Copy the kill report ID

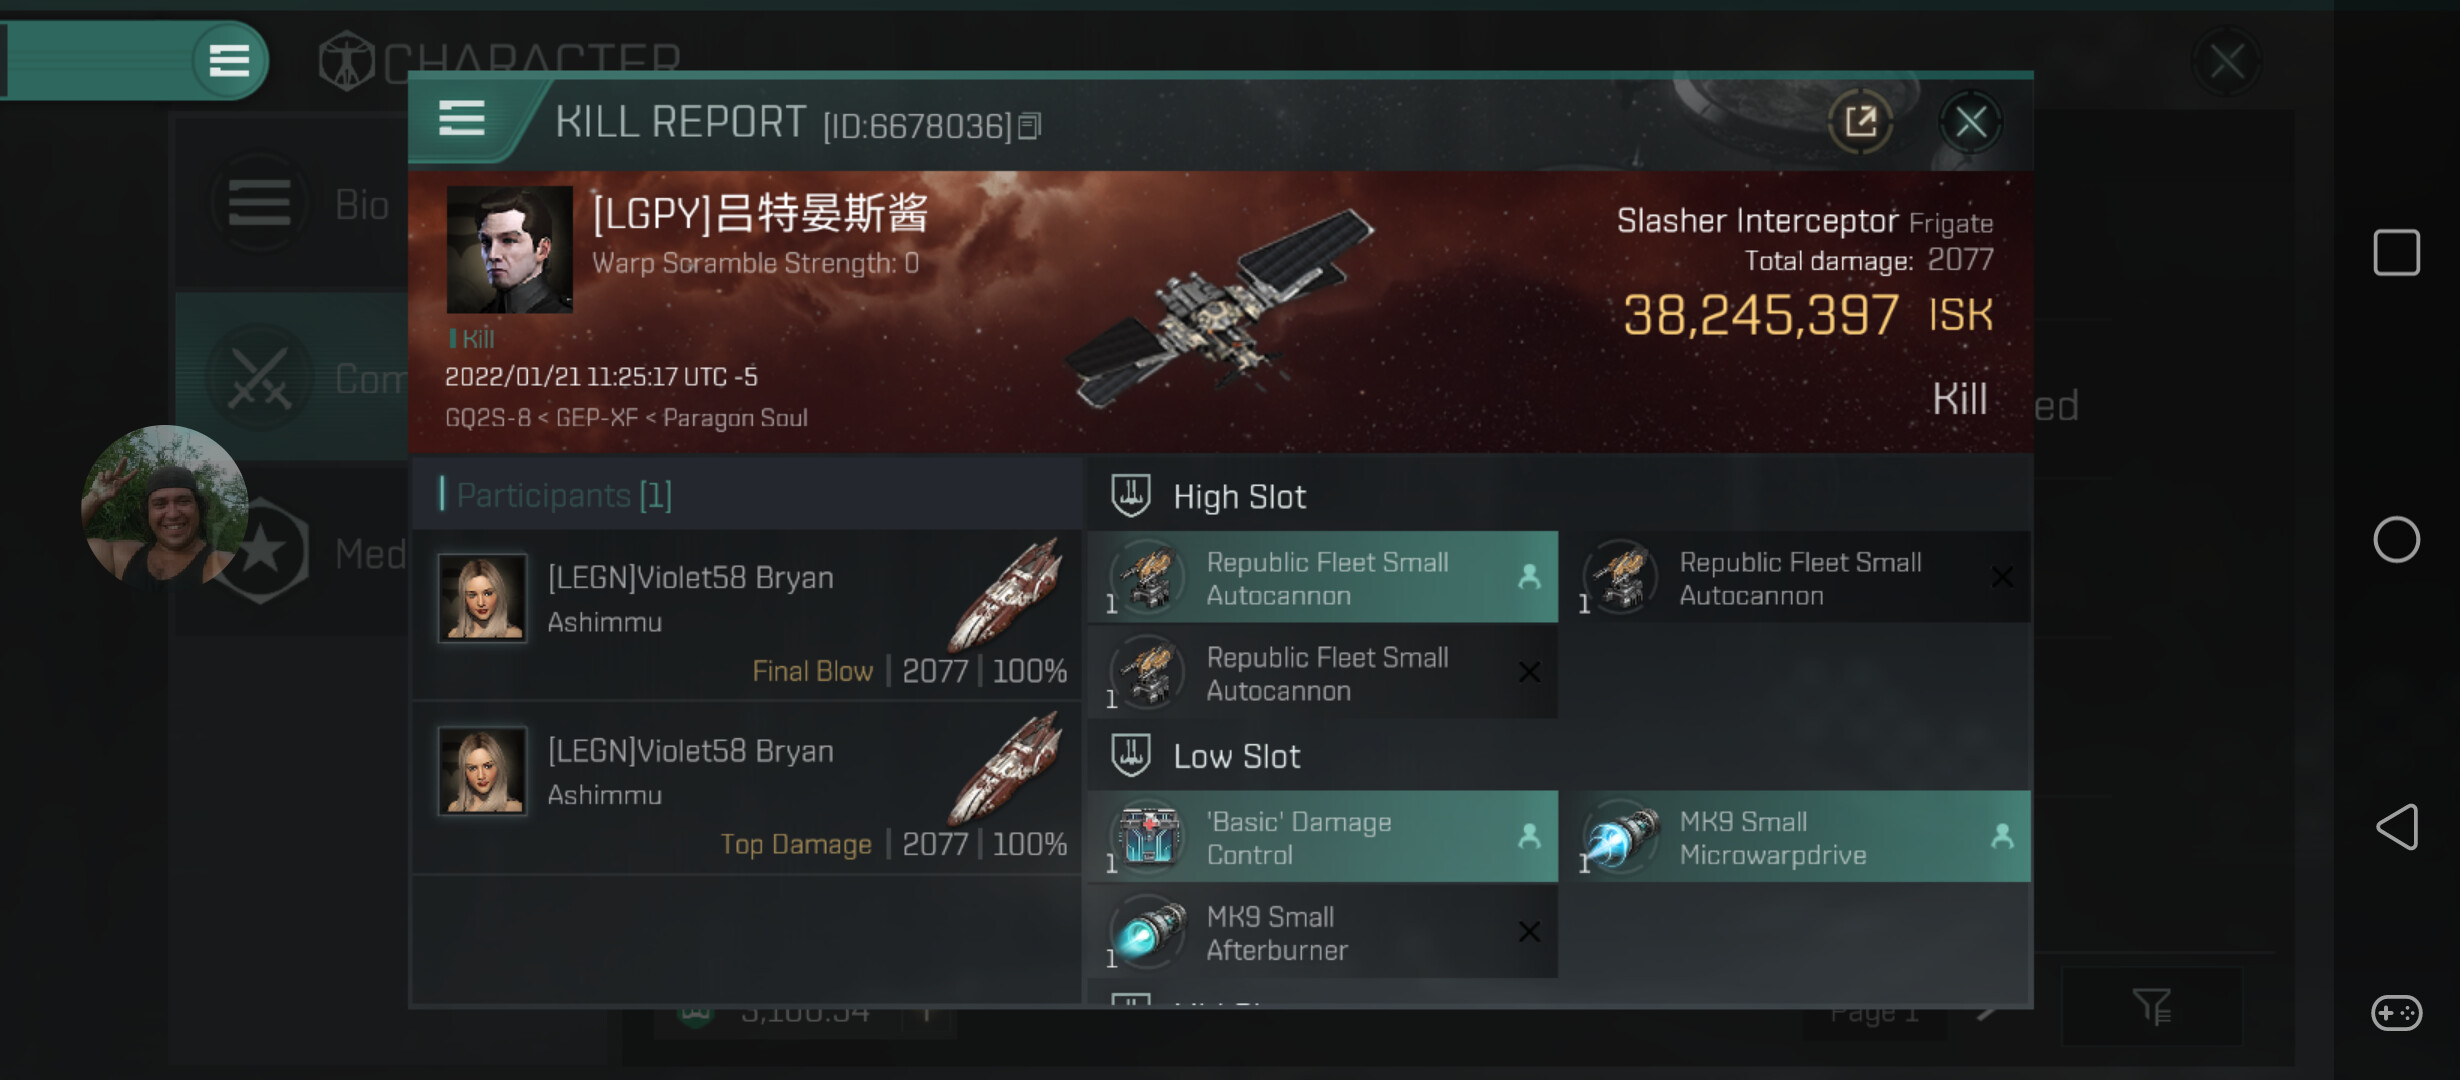coord(1030,126)
